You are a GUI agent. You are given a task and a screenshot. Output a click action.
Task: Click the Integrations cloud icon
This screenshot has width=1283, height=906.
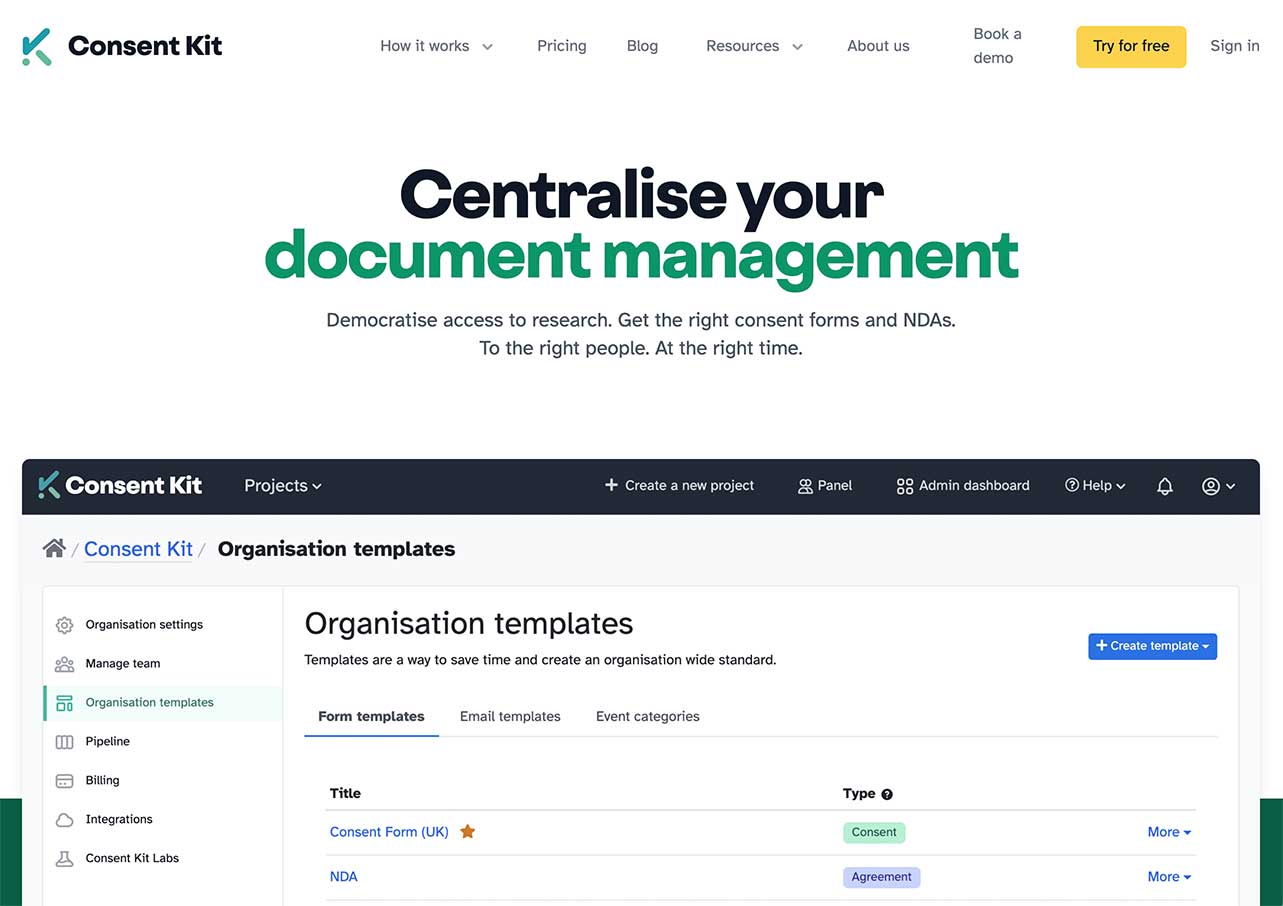tap(64, 820)
